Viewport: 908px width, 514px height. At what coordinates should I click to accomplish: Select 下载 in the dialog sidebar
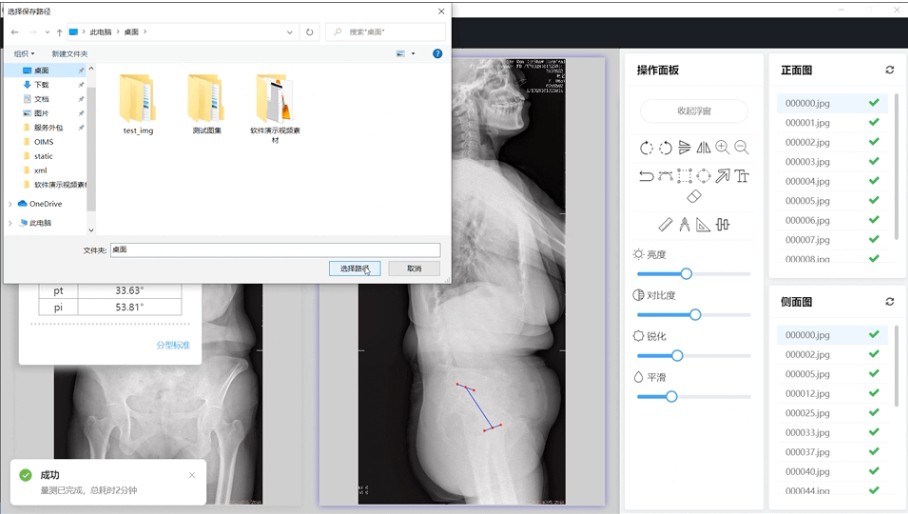click(x=45, y=85)
